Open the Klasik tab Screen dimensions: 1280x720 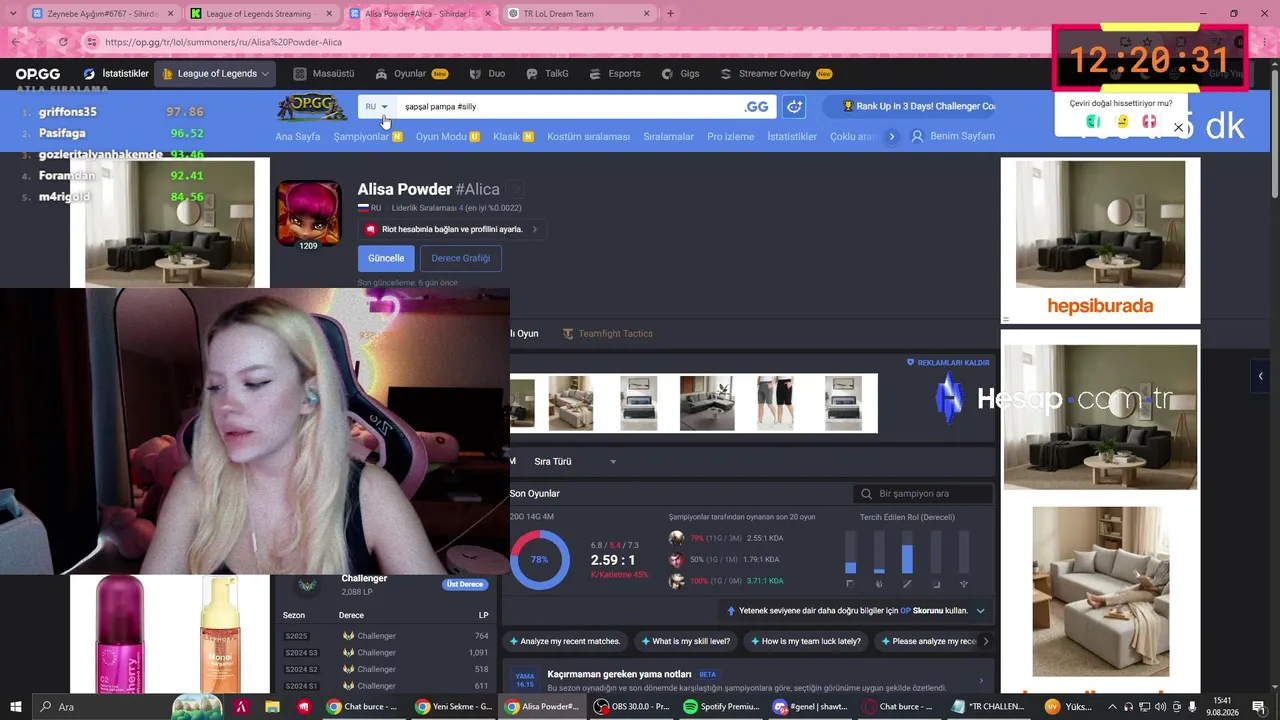[513, 137]
